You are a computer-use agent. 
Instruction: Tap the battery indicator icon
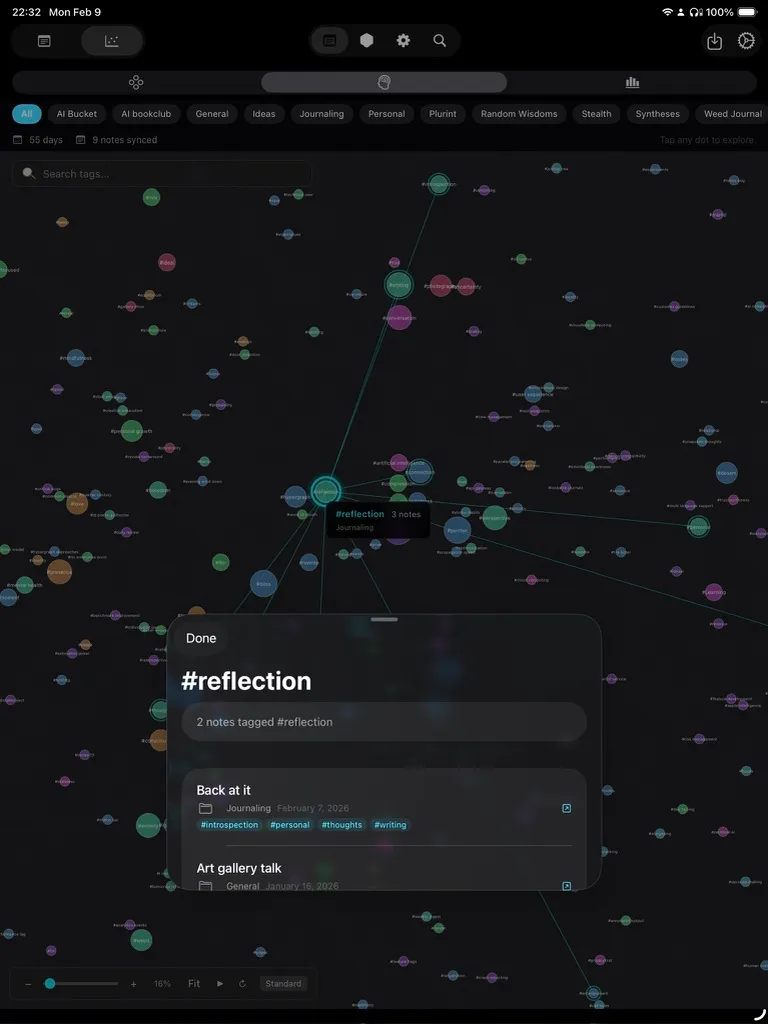pos(747,12)
